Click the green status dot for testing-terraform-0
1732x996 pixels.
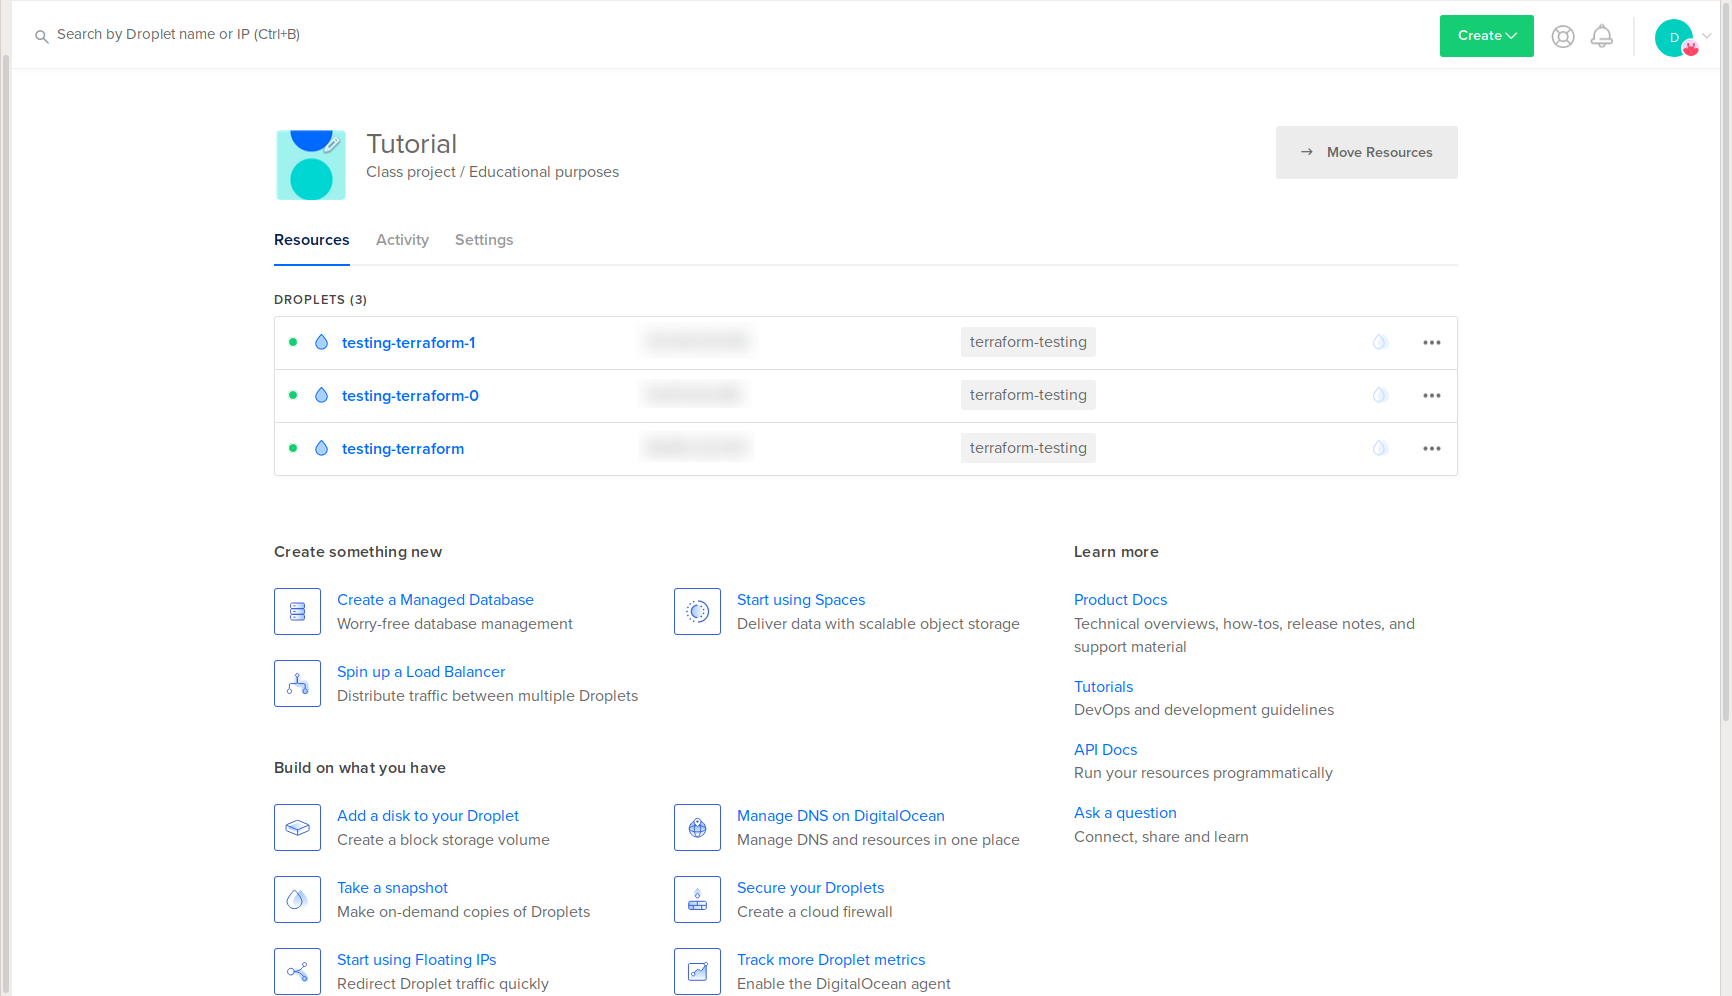point(293,395)
